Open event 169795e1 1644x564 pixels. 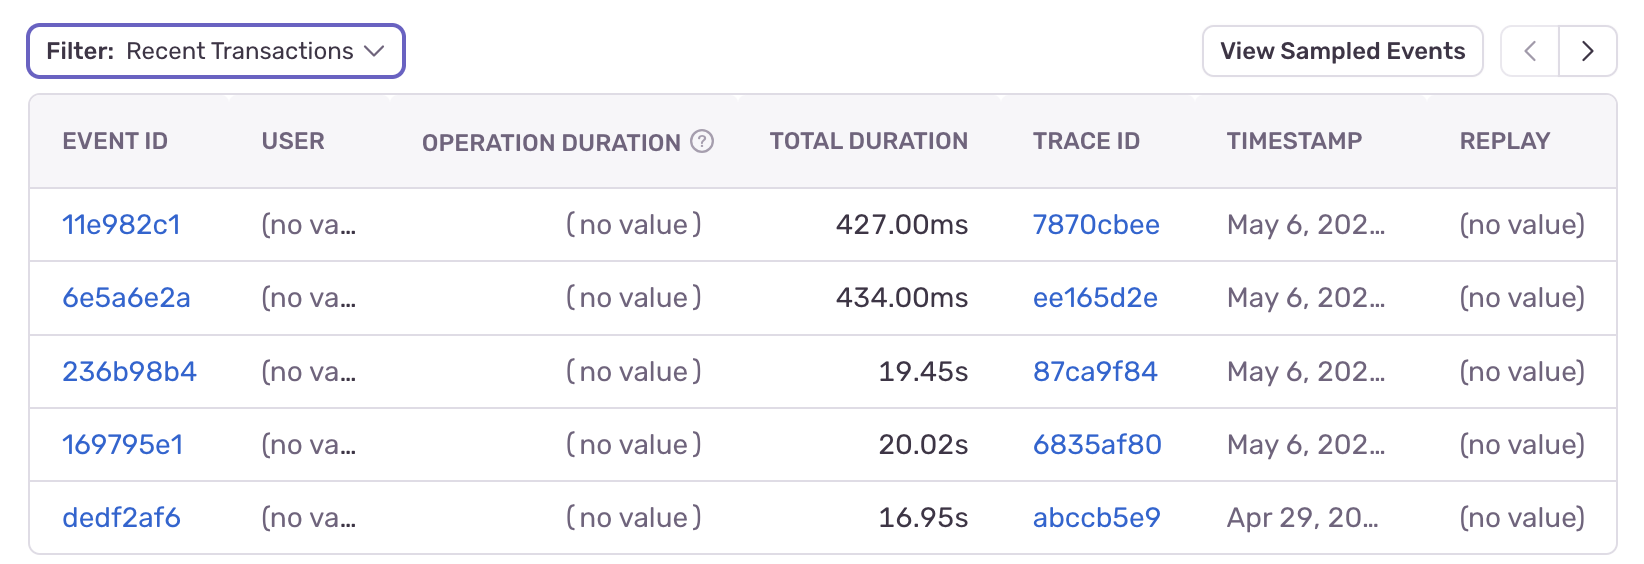point(123,445)
